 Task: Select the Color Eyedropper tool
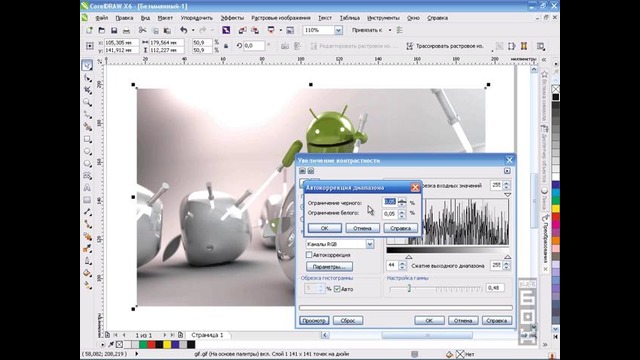[87, 249]
